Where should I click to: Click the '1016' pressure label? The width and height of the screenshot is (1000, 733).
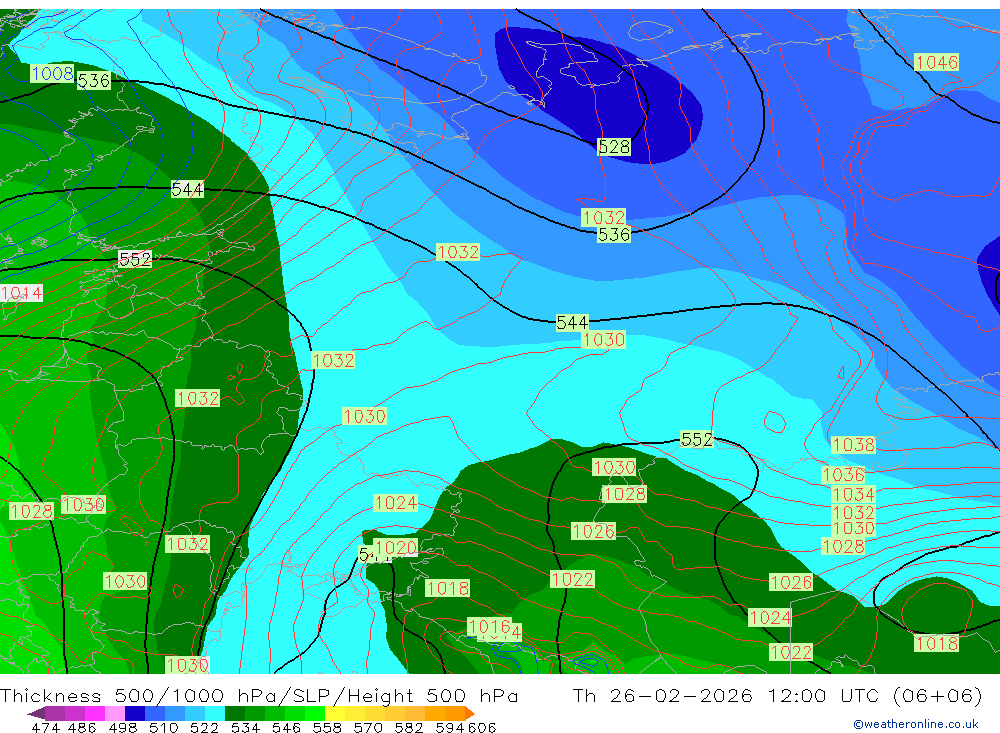(x=490, y=626)
